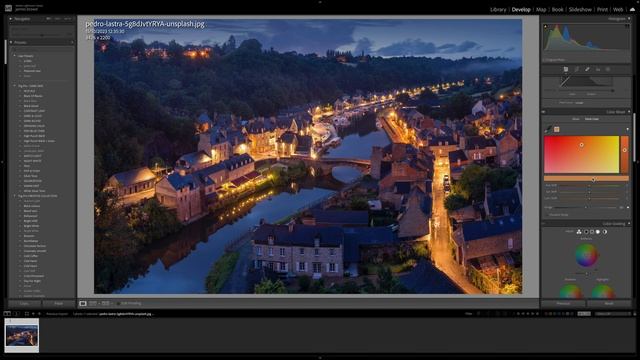Toggle the Color Grading panel switch
The width and height of the screenshot is (640, 360).
[544, 224]
